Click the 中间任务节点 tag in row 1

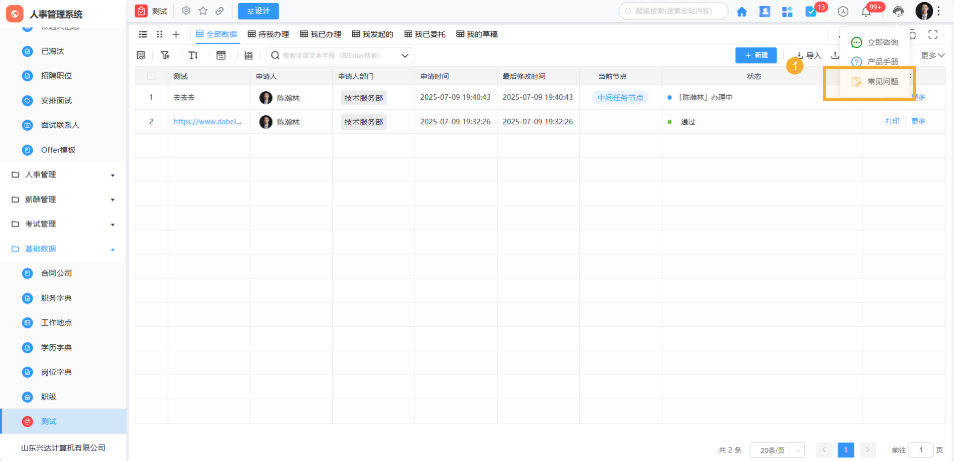(x=620, y=97)
